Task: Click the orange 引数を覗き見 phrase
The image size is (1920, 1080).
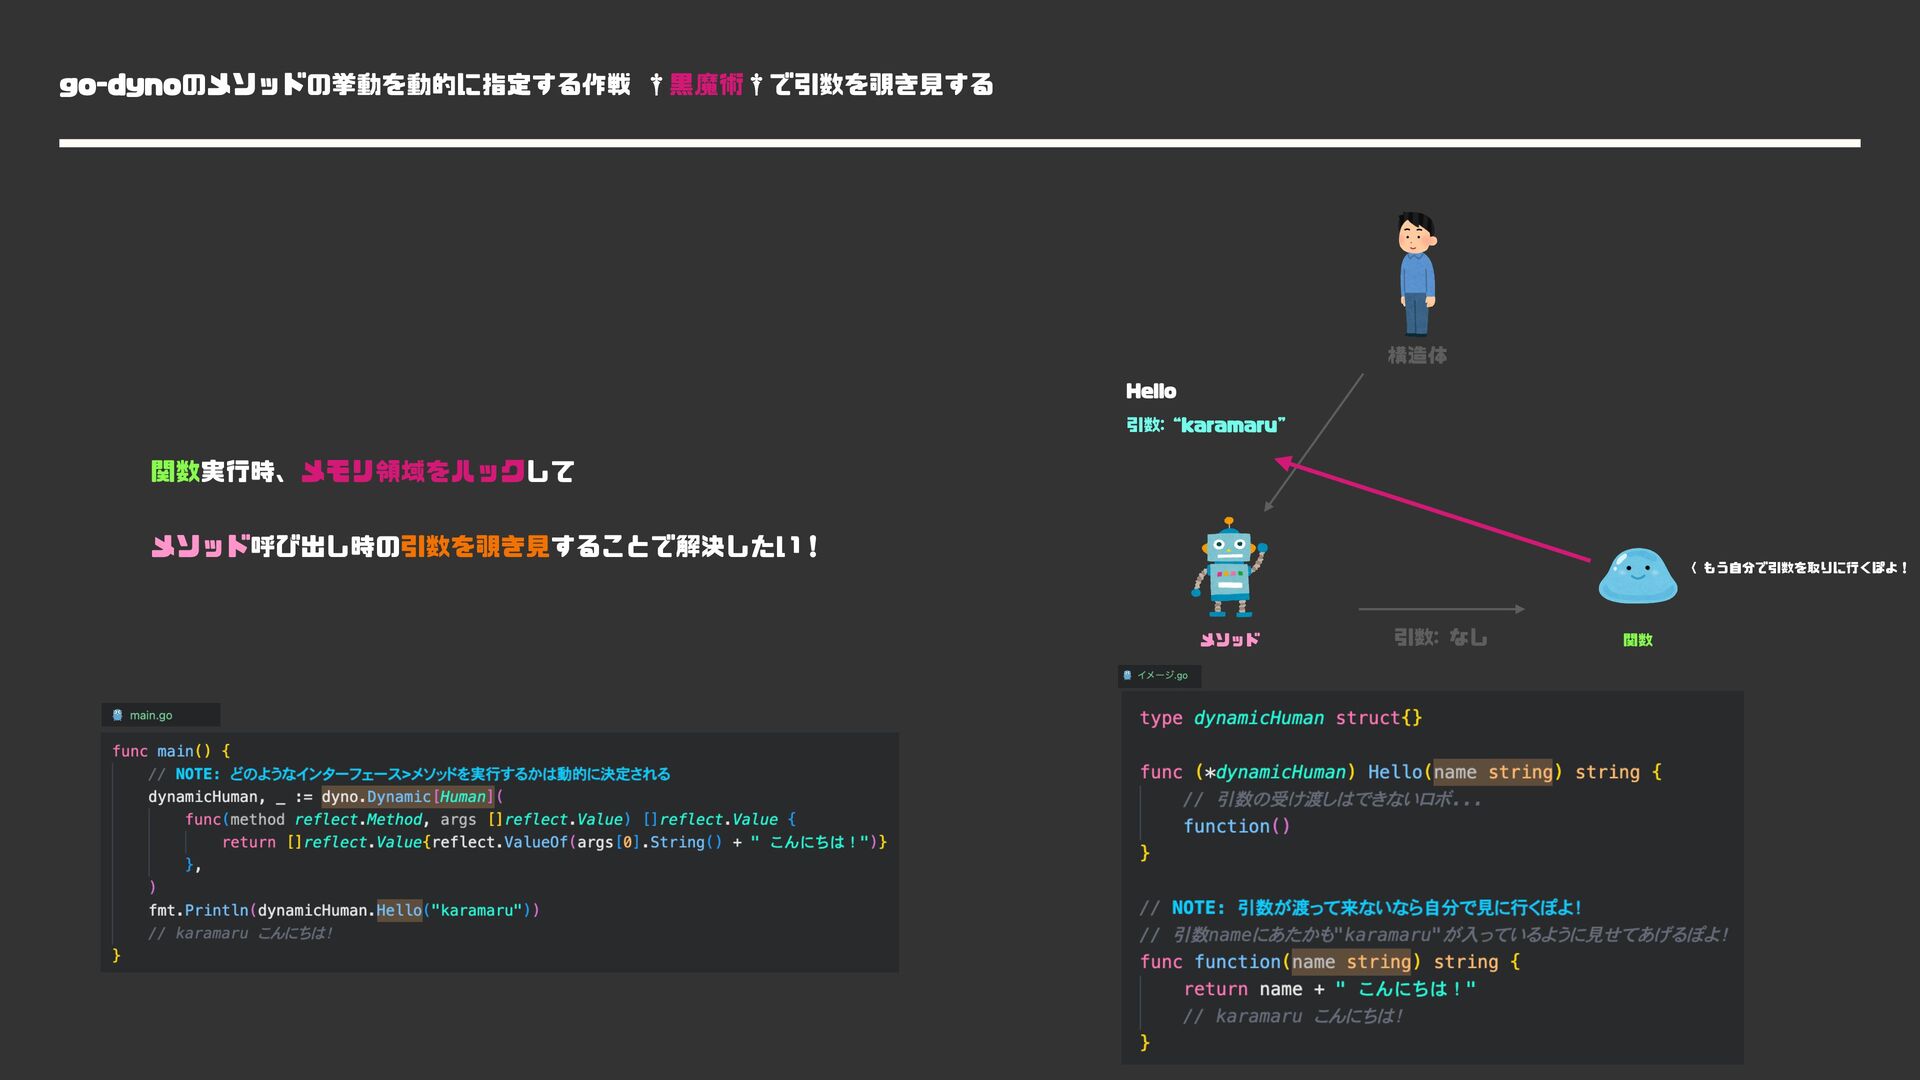Action: 475,547
